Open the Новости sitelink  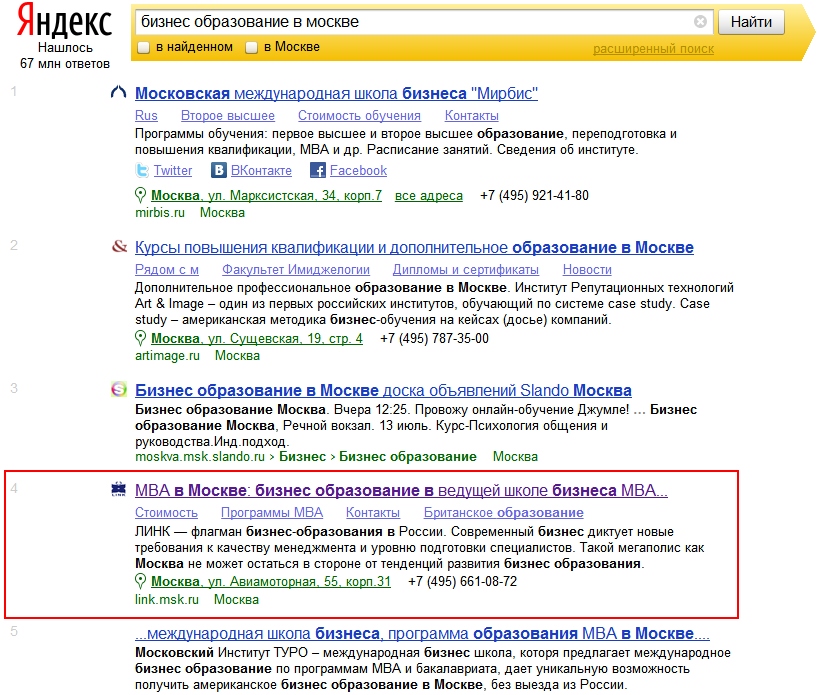[587, 269]
